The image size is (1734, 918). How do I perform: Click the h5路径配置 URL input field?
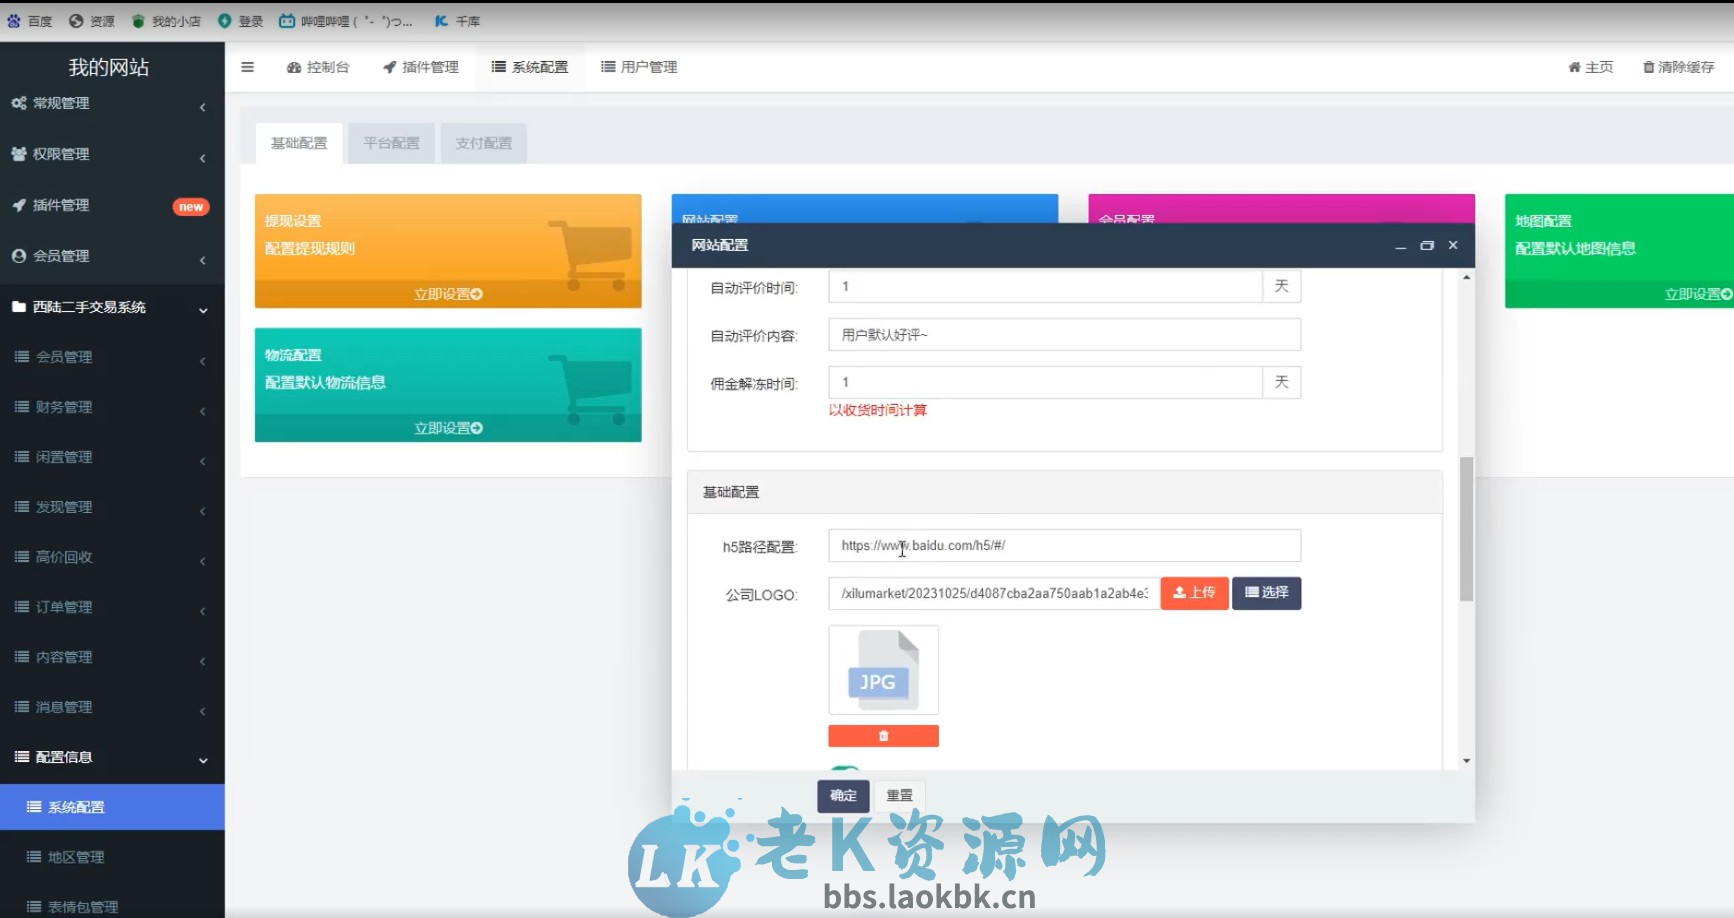1063,545
